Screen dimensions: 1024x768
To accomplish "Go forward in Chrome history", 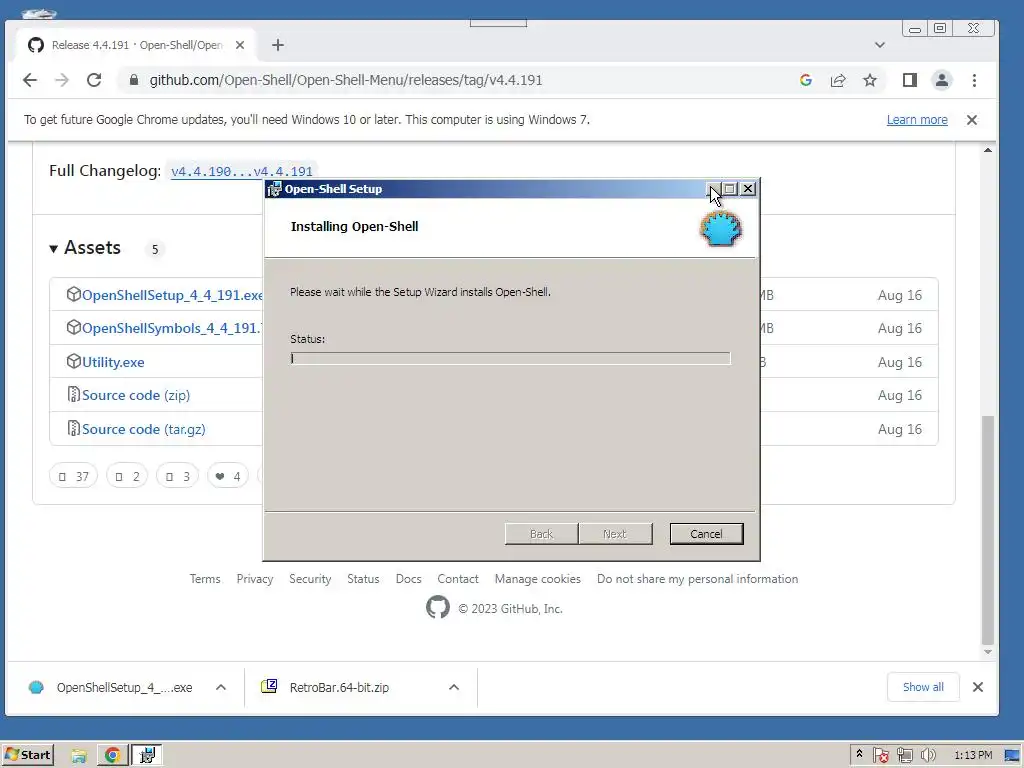I will point(62,80).
